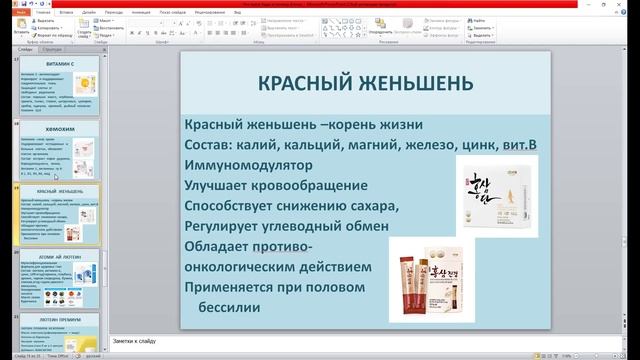Screen dimensions: 640x360
Task: Click the Arrange (Упорядочить) button
Action: pos(380,27)
